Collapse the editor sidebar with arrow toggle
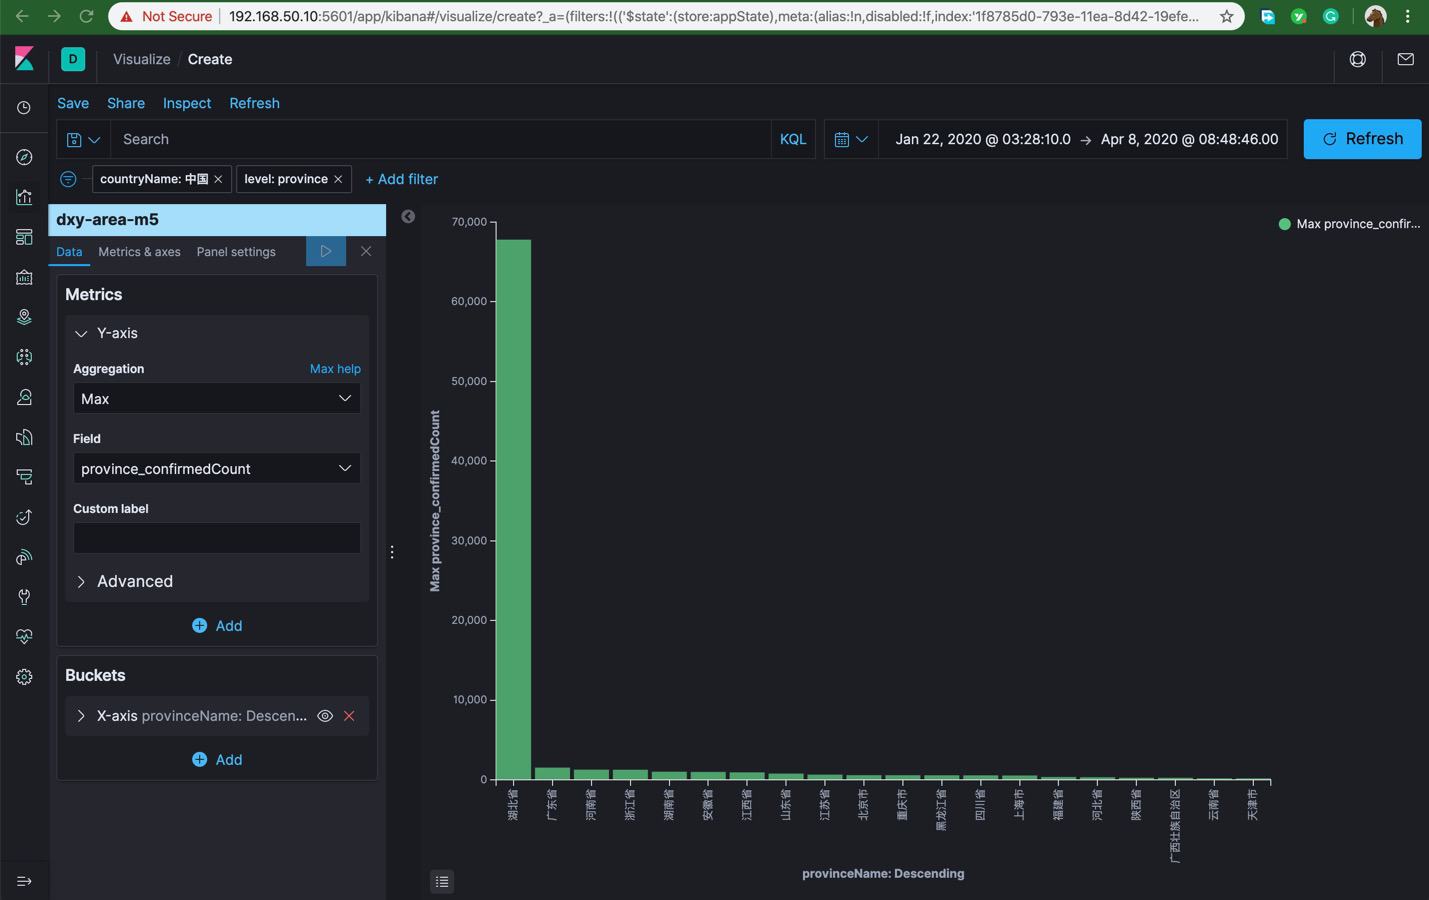Image resolution: width=1429 pixels, height=900 pixels. click(x=408, y=216)
